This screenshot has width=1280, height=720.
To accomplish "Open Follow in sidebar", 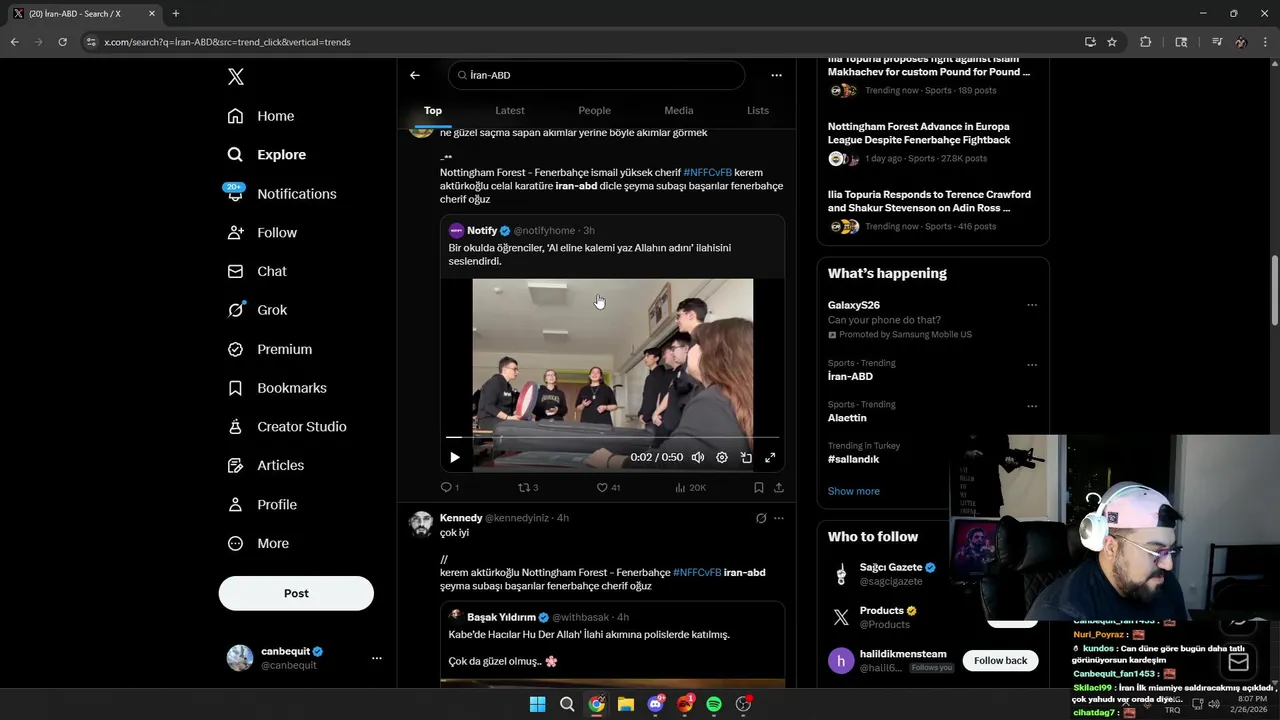I will coord(262,233).
